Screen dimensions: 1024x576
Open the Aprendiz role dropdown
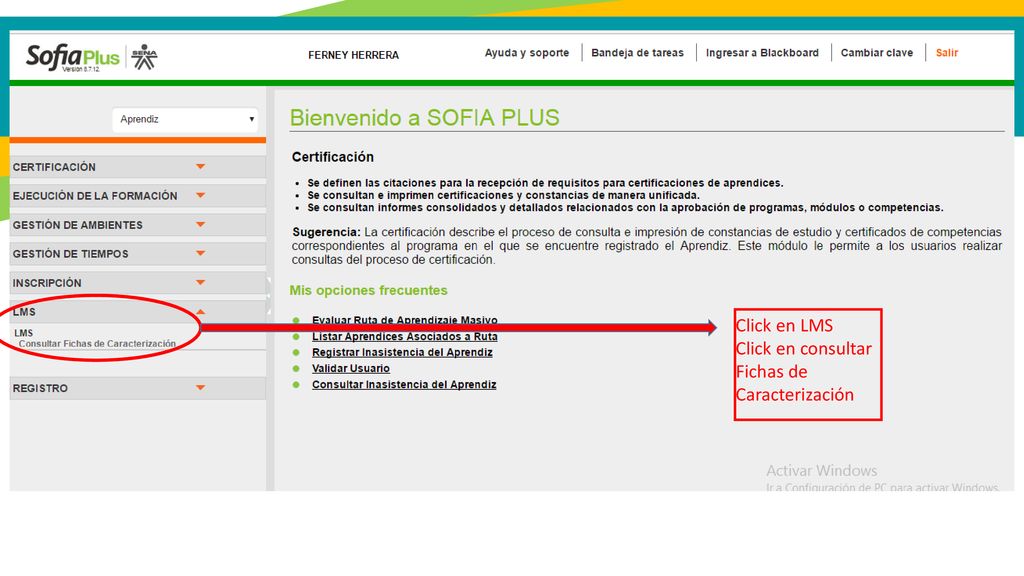[x=185, y=120]
